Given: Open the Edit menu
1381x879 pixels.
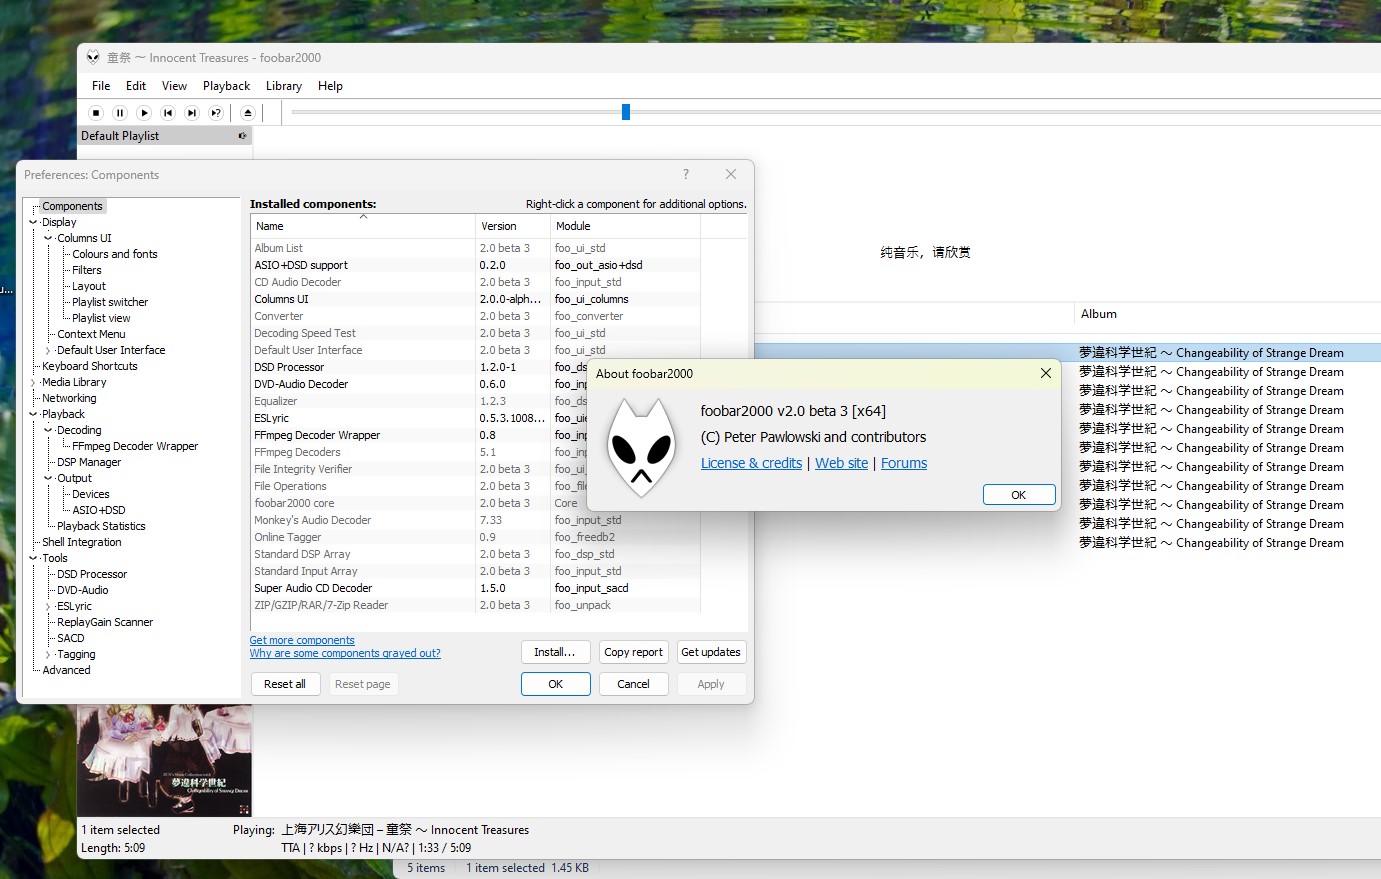Looking at the screenshot, I should (x=136, y=86).
